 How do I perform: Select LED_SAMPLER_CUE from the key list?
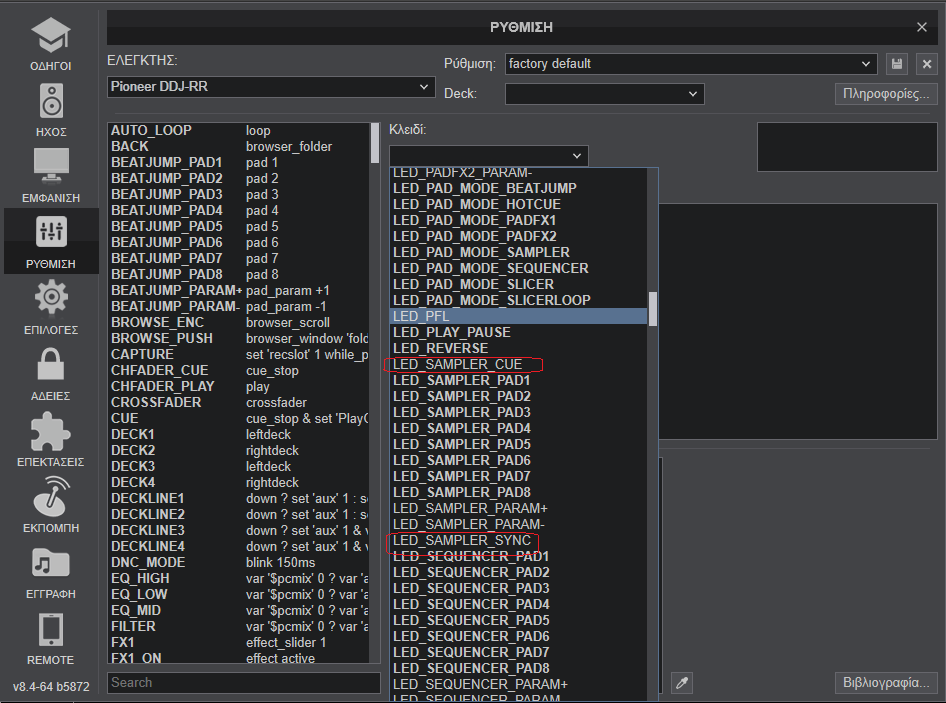(458, 364)
